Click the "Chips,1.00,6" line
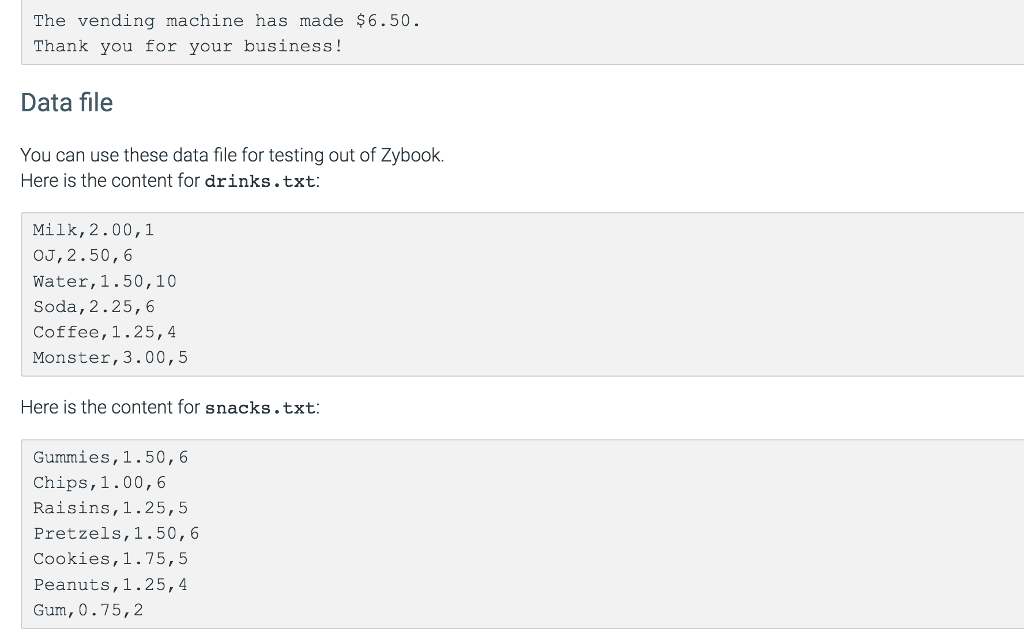Screen dimensions: 1024x639 pyautogui.click(x=99, y=483)
